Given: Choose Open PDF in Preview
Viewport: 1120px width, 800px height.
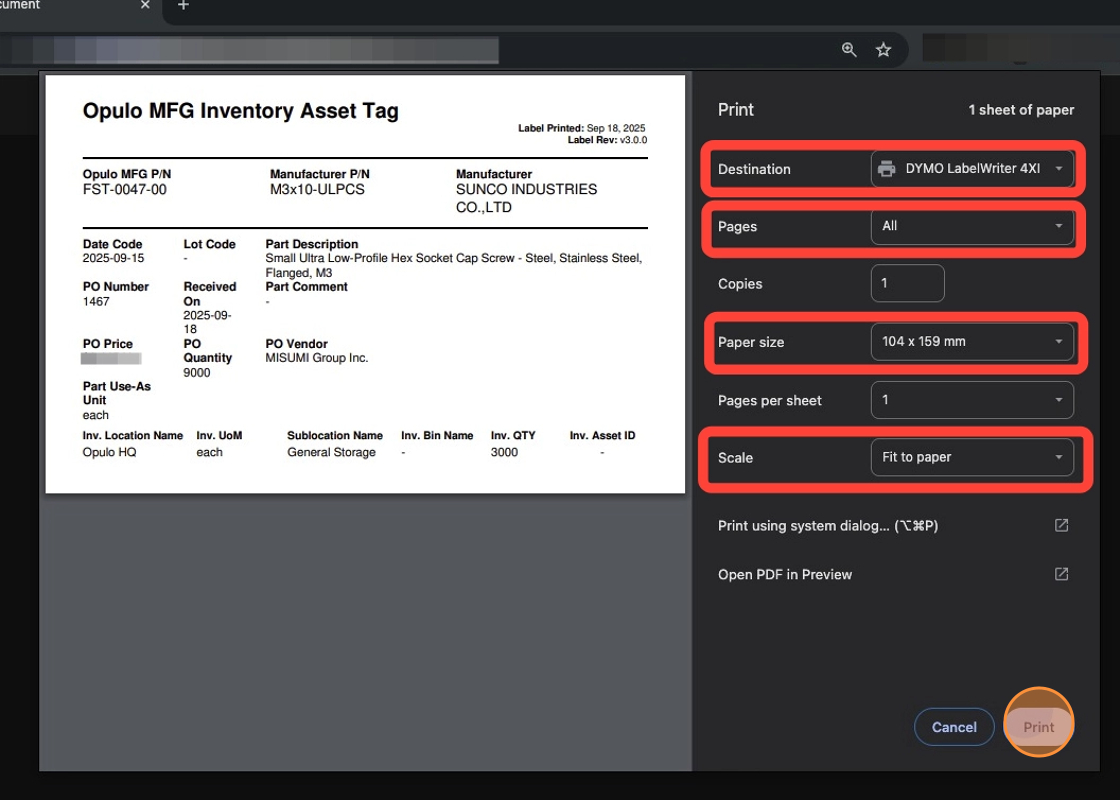Looking at the screenshot, I should (785, 574).
